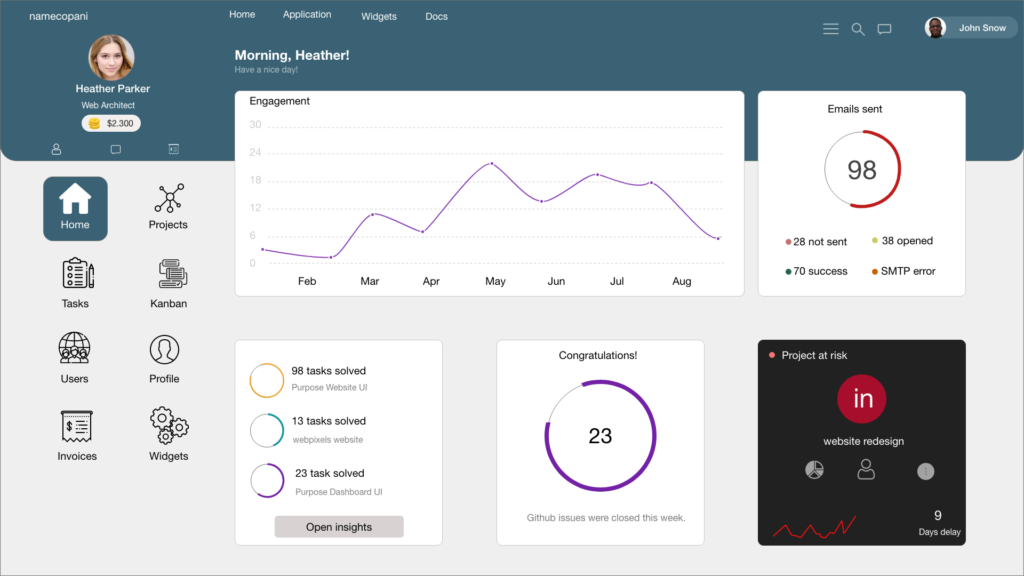The width and height of the screenshot is (1024, 576).
Task: Click the search magnifier icon
Action: click(x=858, y=29)
